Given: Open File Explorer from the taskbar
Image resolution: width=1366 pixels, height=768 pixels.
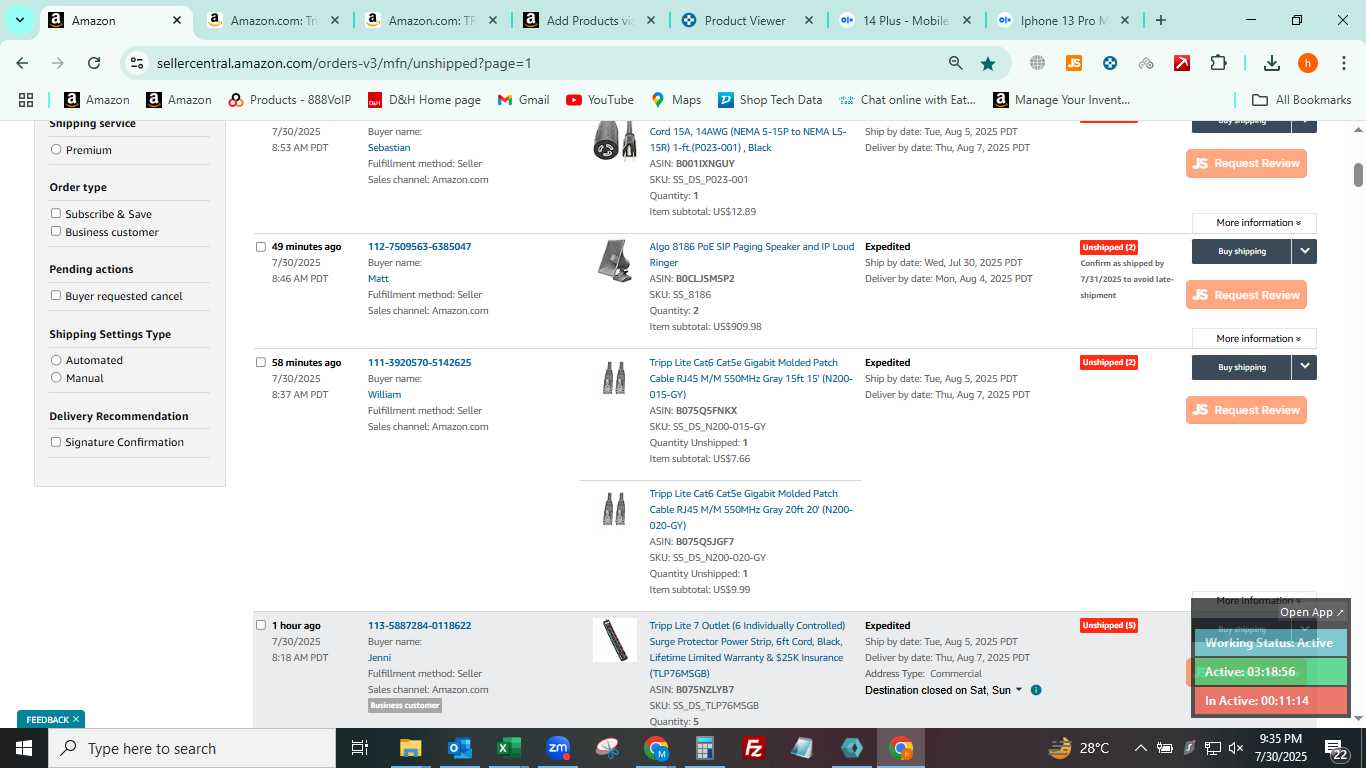Looking at the screenshot, I should (410, 748).
